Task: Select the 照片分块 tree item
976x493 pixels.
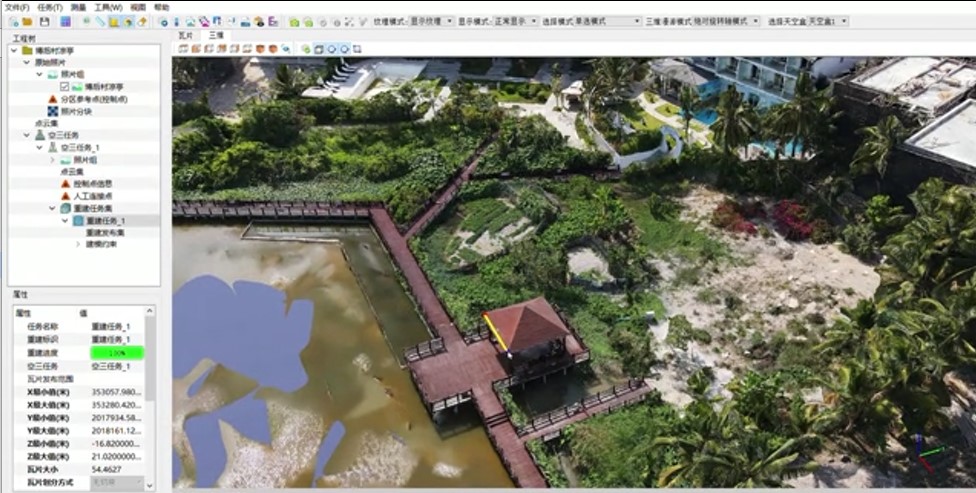Action: point(77,111)
